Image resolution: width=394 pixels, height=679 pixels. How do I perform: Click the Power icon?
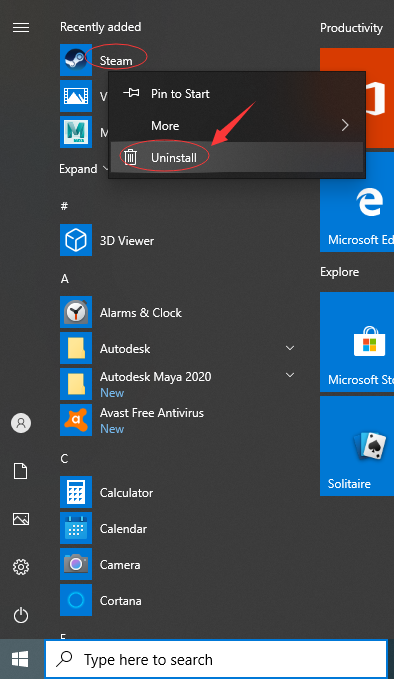(21, 615)
